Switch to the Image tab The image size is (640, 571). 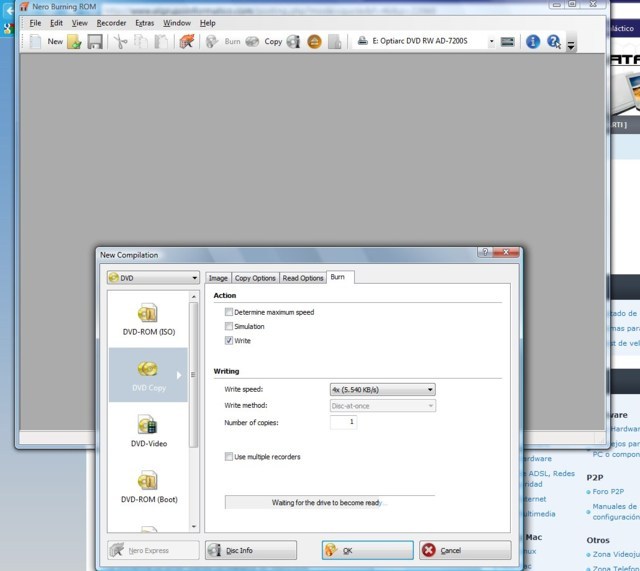(218, 278)
